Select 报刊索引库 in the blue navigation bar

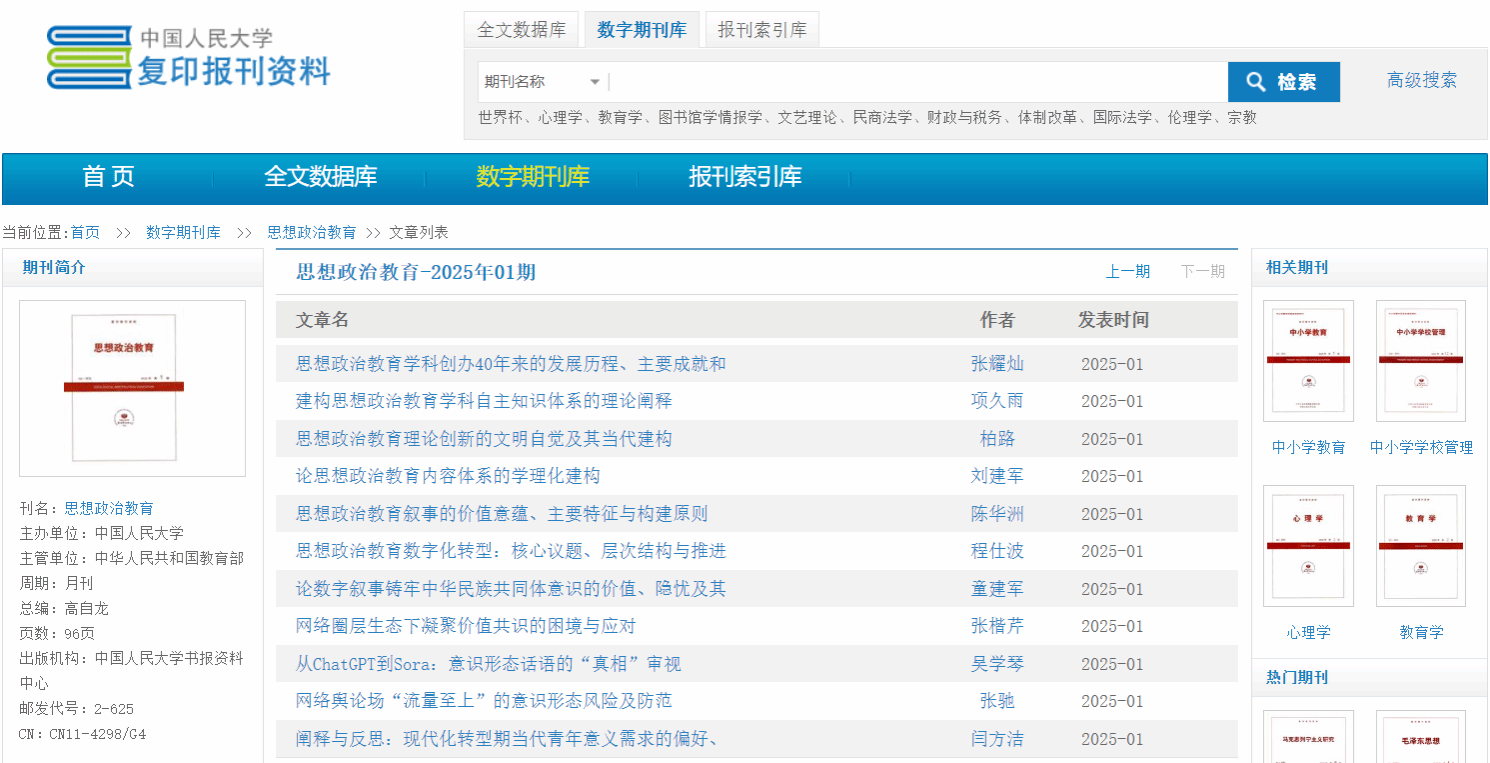(744, 177)
